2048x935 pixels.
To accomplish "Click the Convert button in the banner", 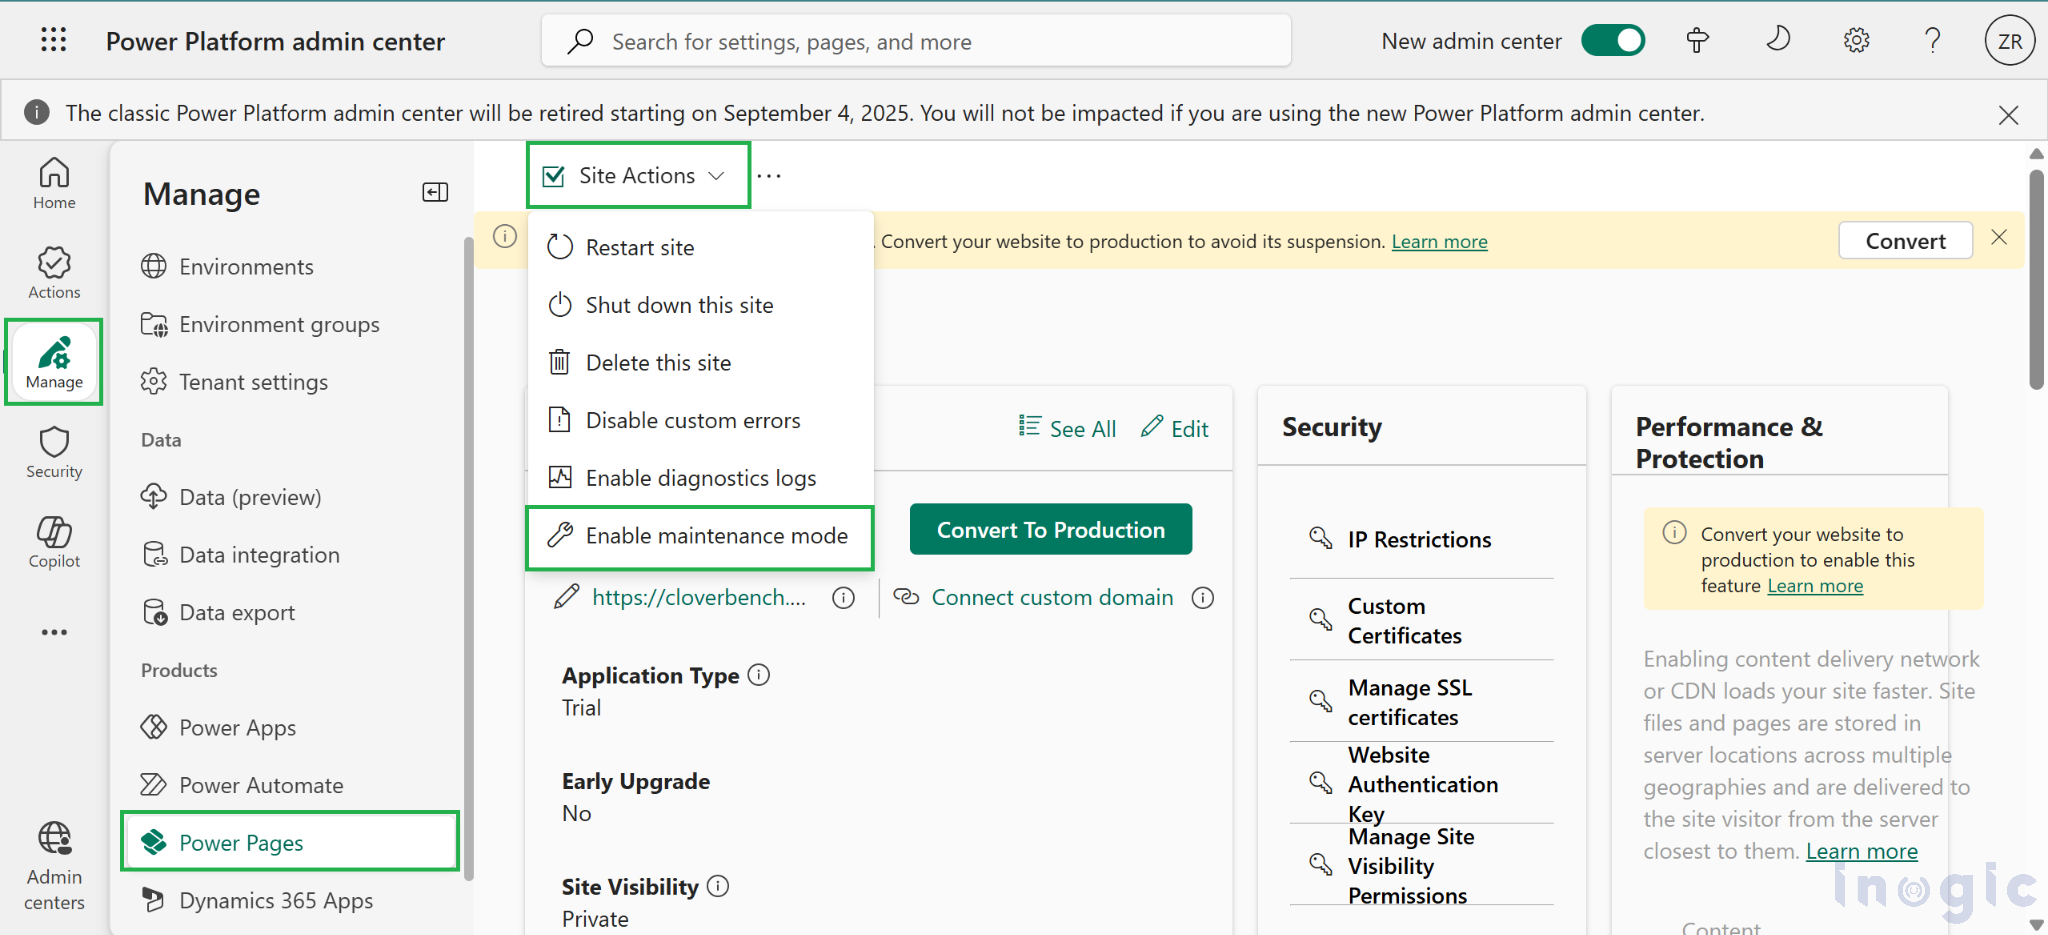I will click(x=1905, y=241).
